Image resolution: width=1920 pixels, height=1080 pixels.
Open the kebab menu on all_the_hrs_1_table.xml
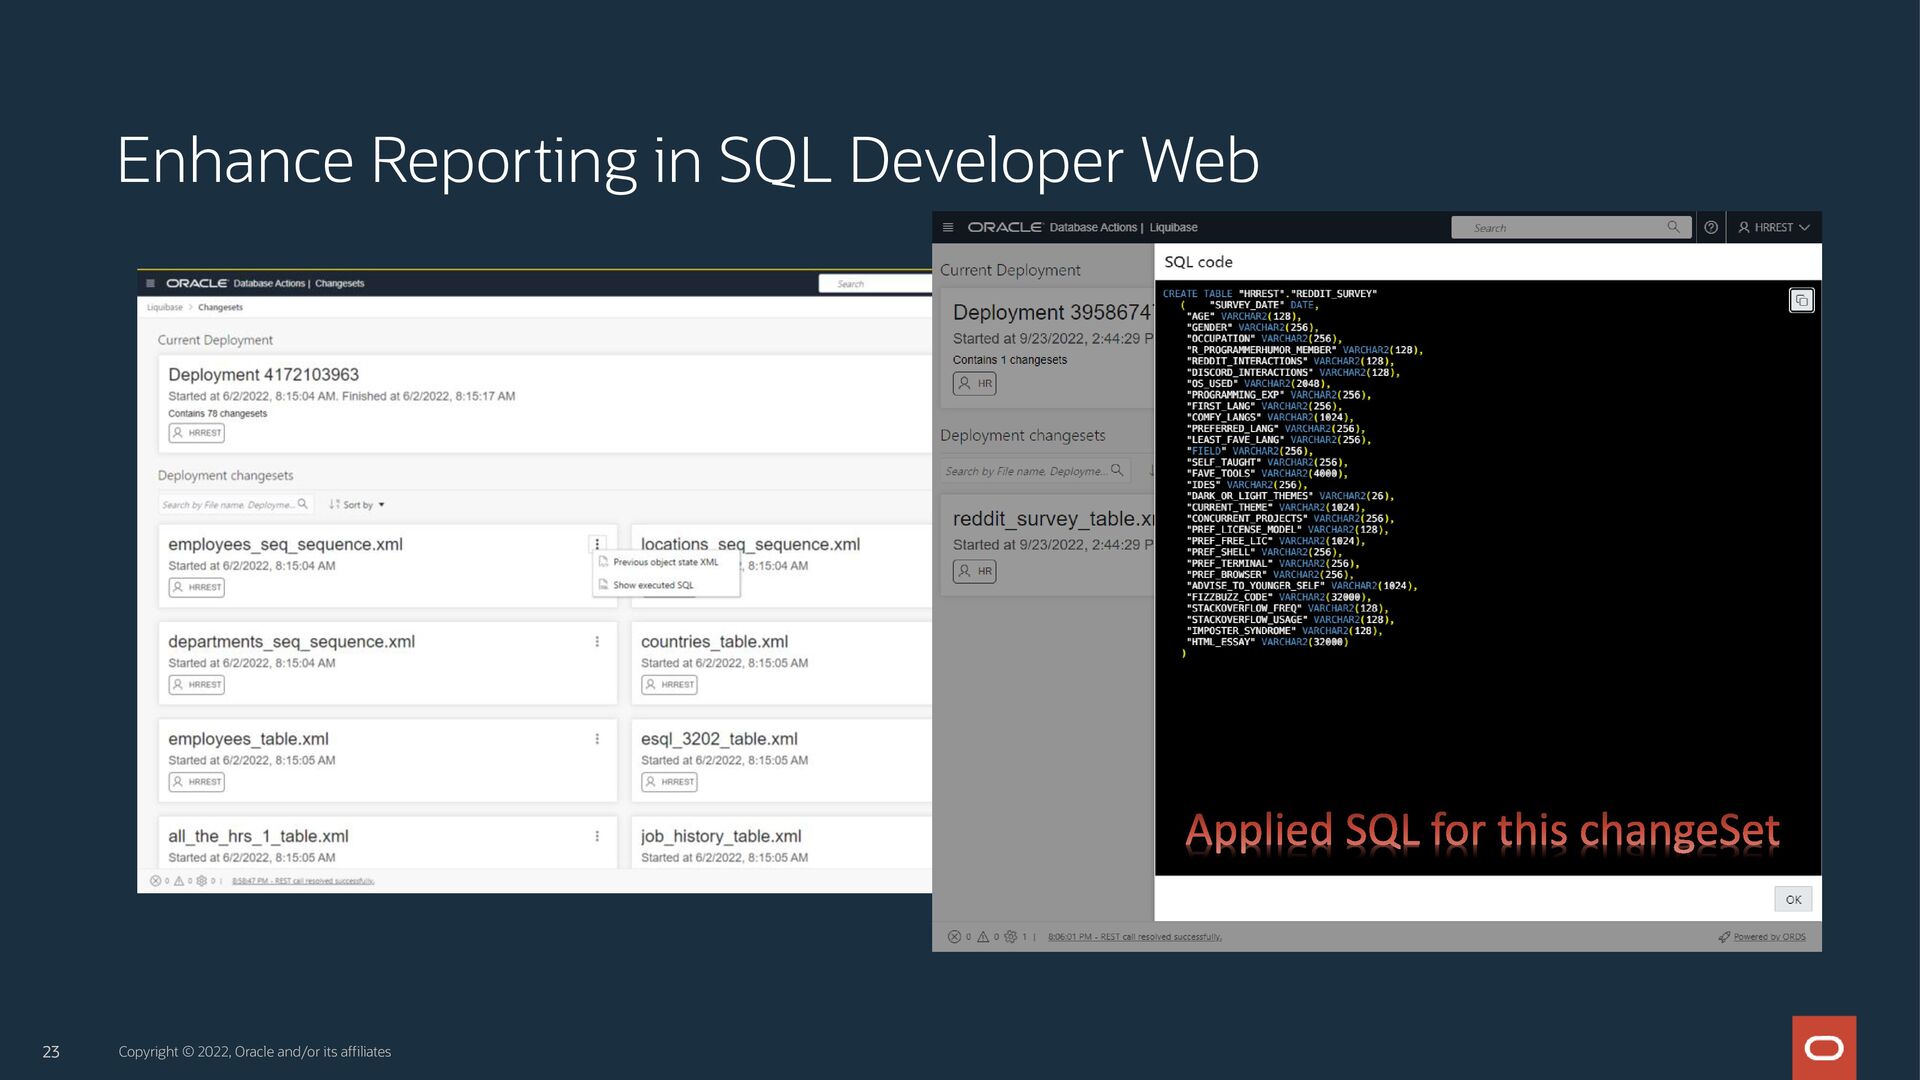click(598, 835)
